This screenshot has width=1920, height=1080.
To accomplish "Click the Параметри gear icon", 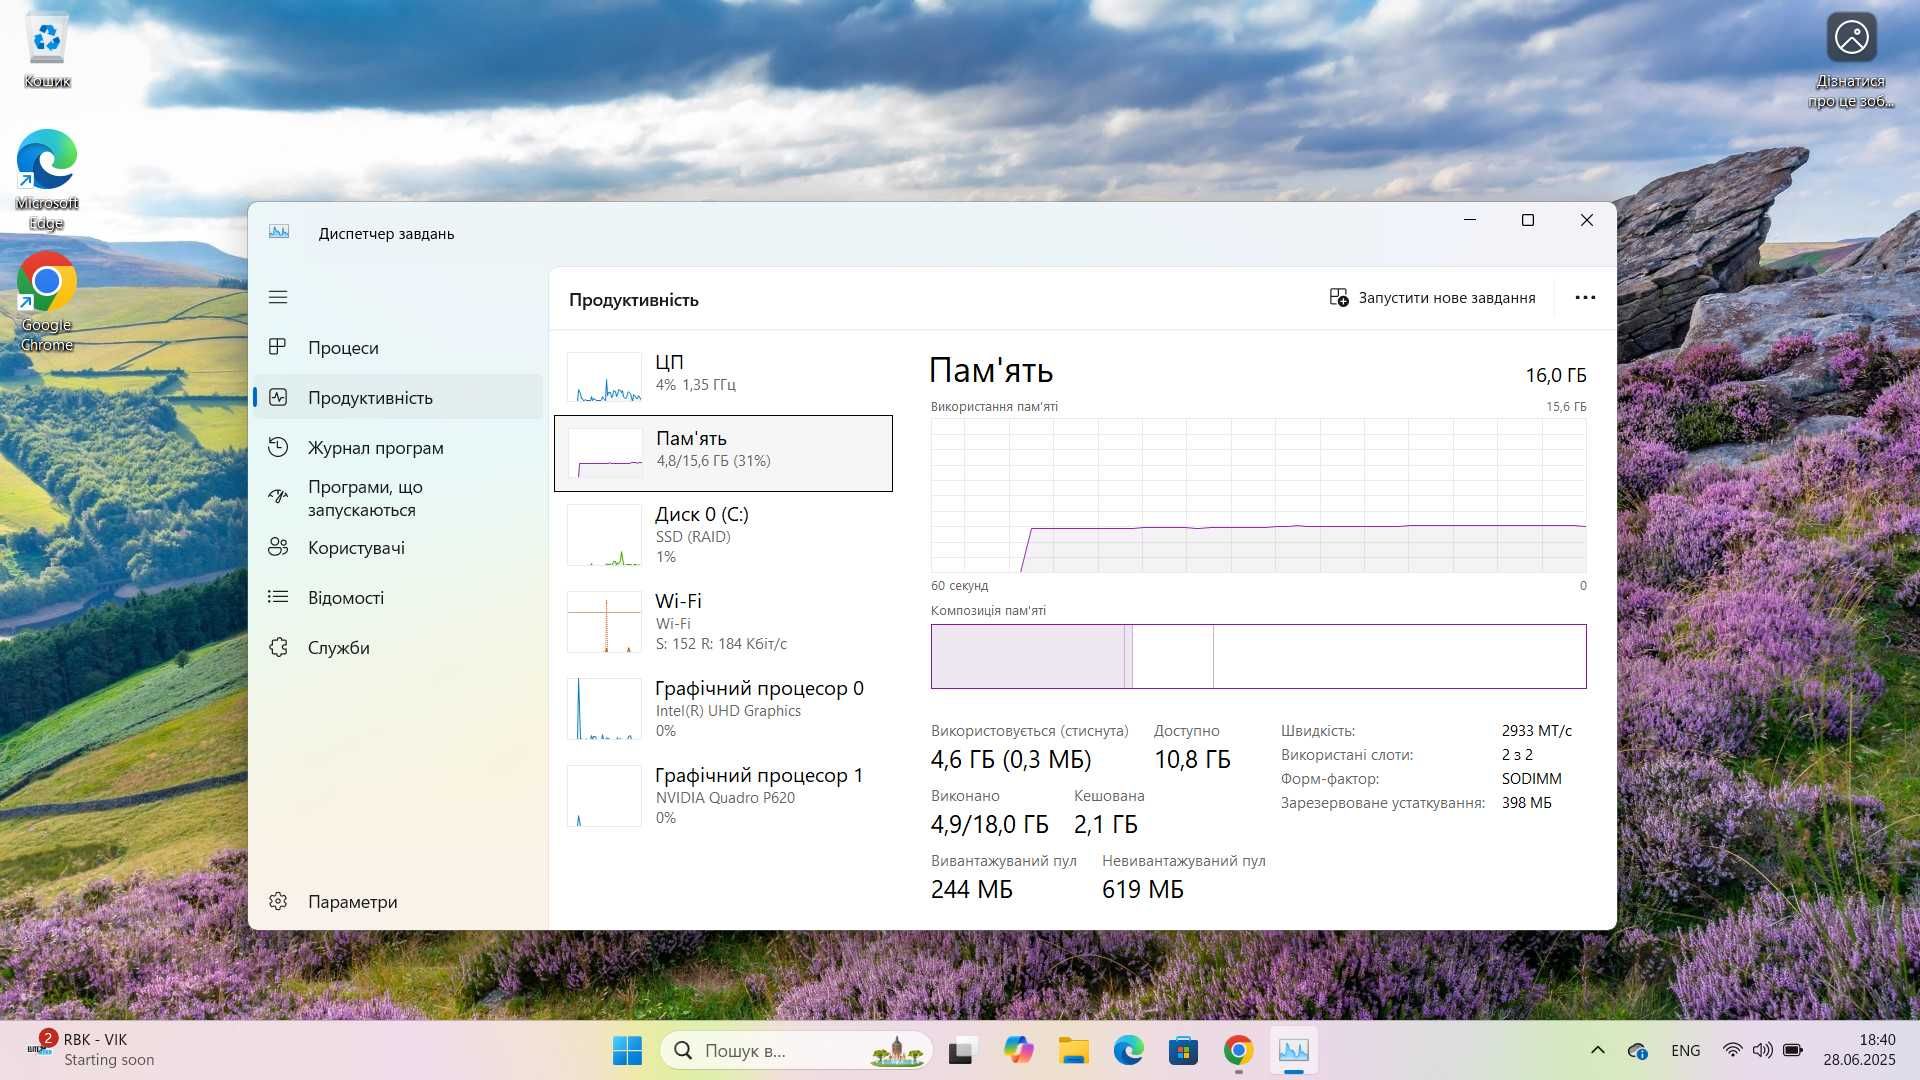I will pos(278,901).
